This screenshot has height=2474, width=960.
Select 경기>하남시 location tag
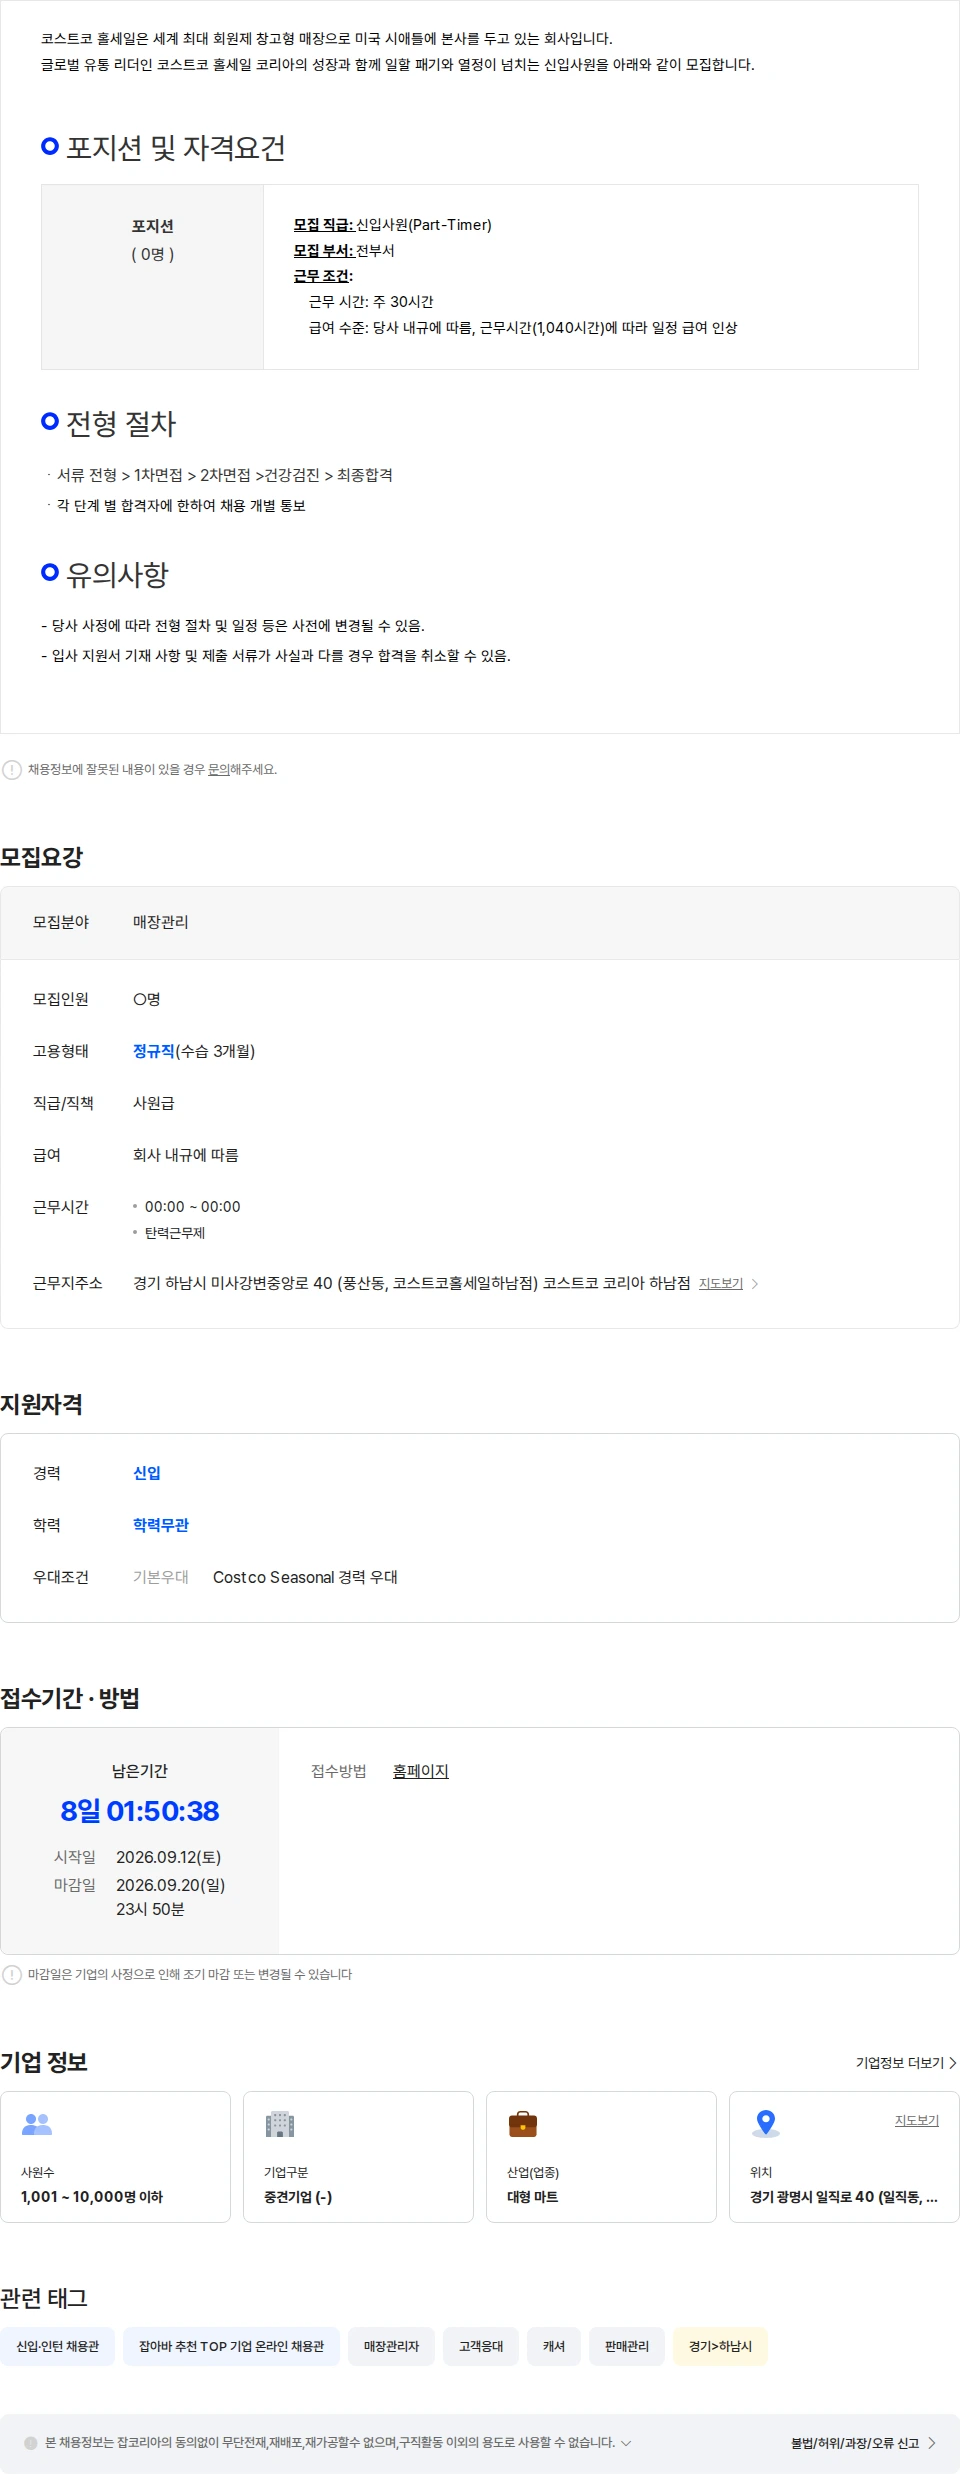(720, 2346)
